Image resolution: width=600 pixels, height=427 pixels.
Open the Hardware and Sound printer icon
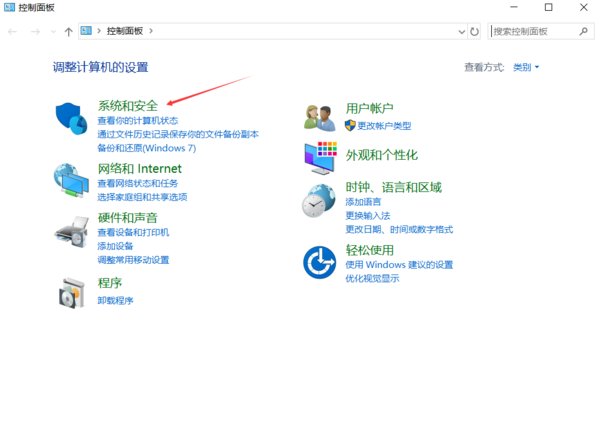click(71, 231)
